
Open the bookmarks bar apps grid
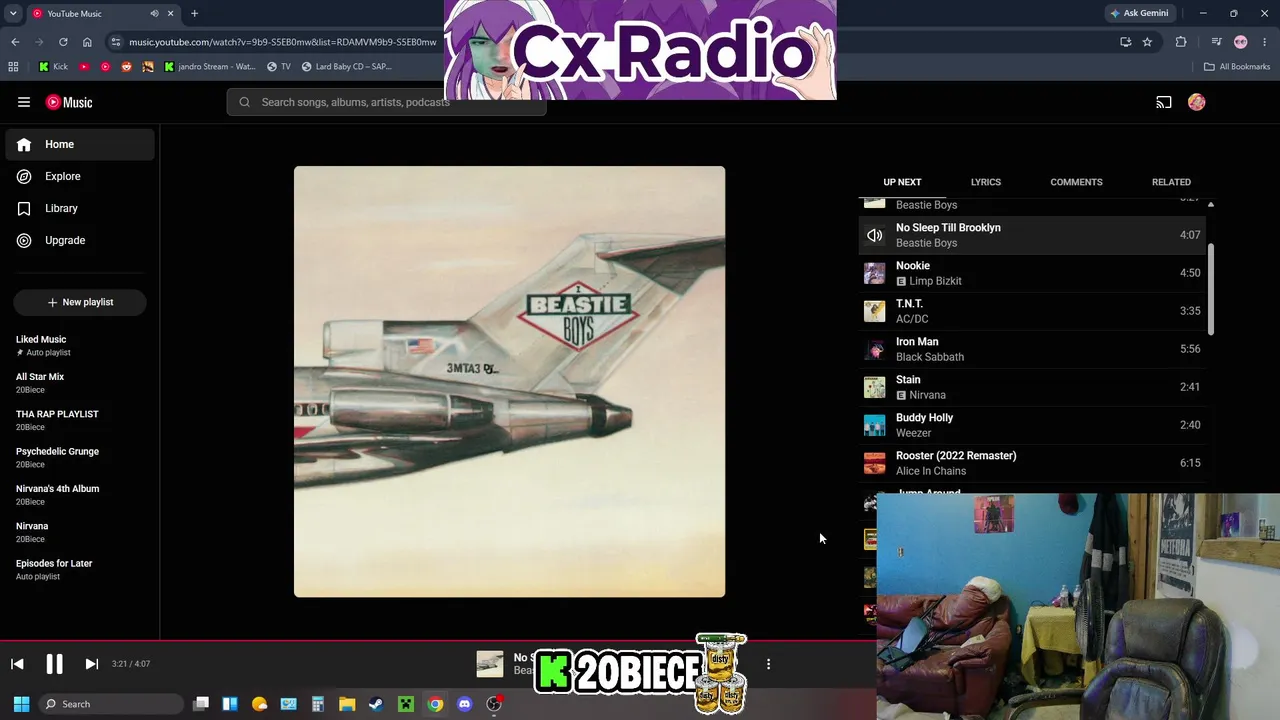click(13, 67)
